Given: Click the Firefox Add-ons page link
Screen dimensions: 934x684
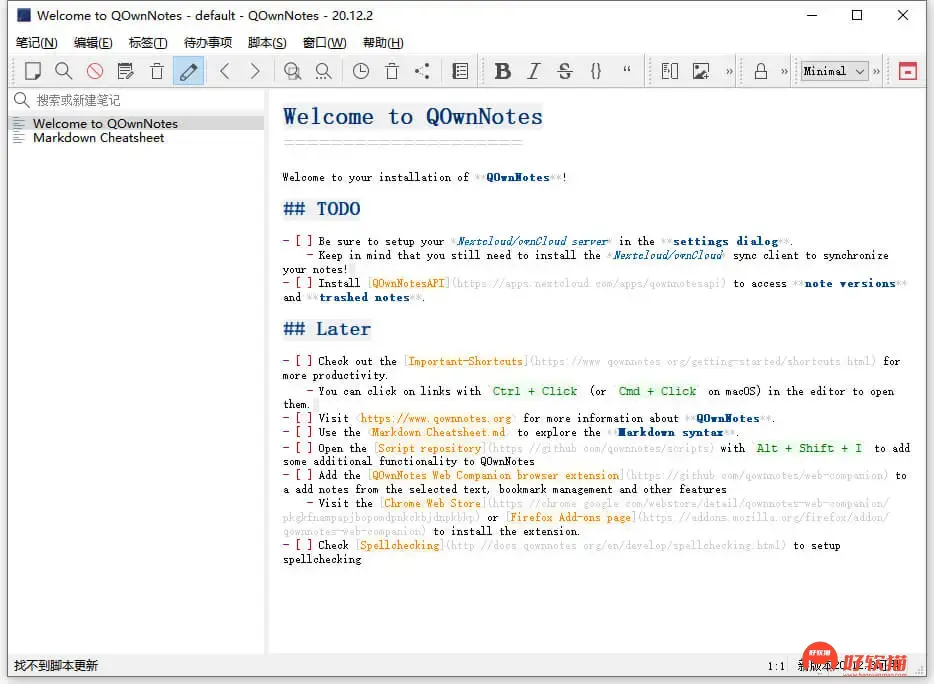Looking at the screenshot, I should (x=570, y=518).
